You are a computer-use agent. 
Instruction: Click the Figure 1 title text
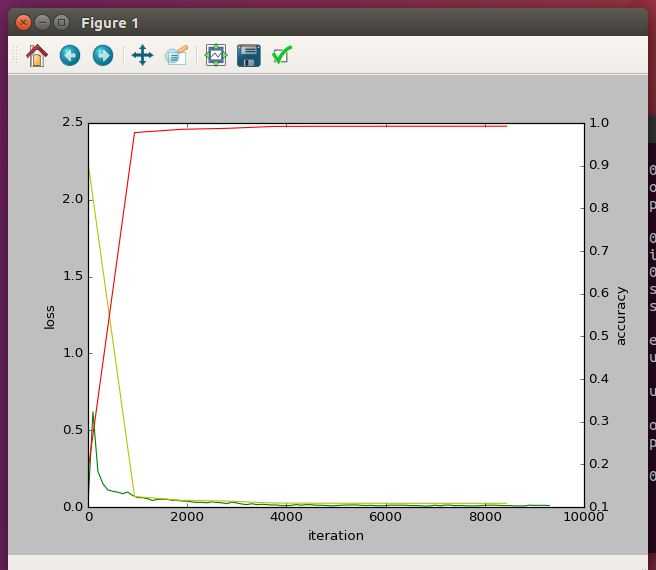[x=110, y=23]
